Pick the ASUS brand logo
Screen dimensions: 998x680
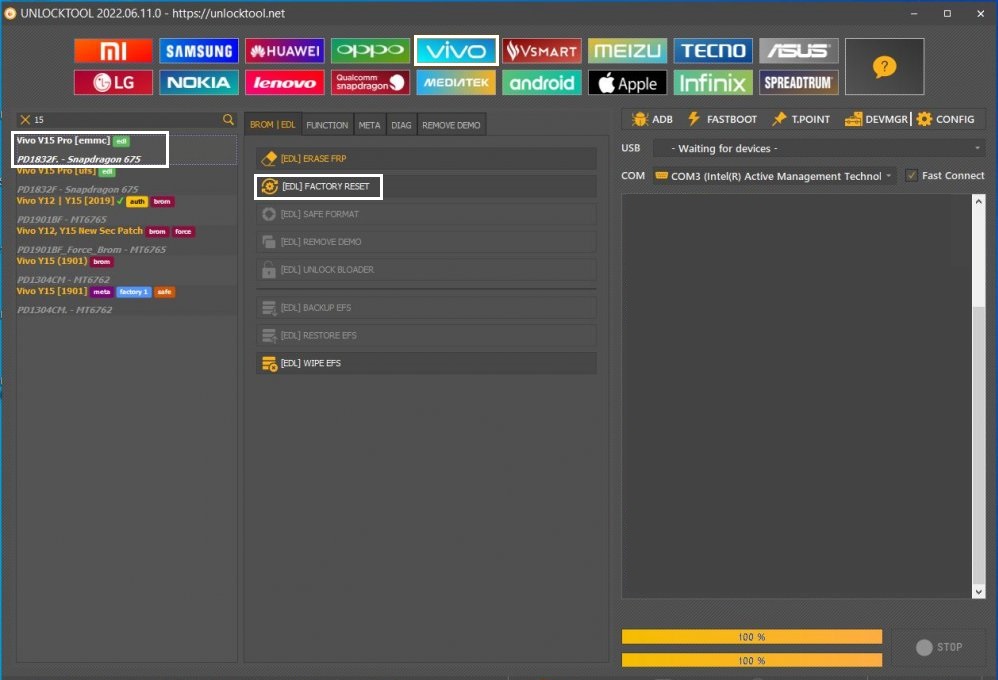tap(799, 51)
